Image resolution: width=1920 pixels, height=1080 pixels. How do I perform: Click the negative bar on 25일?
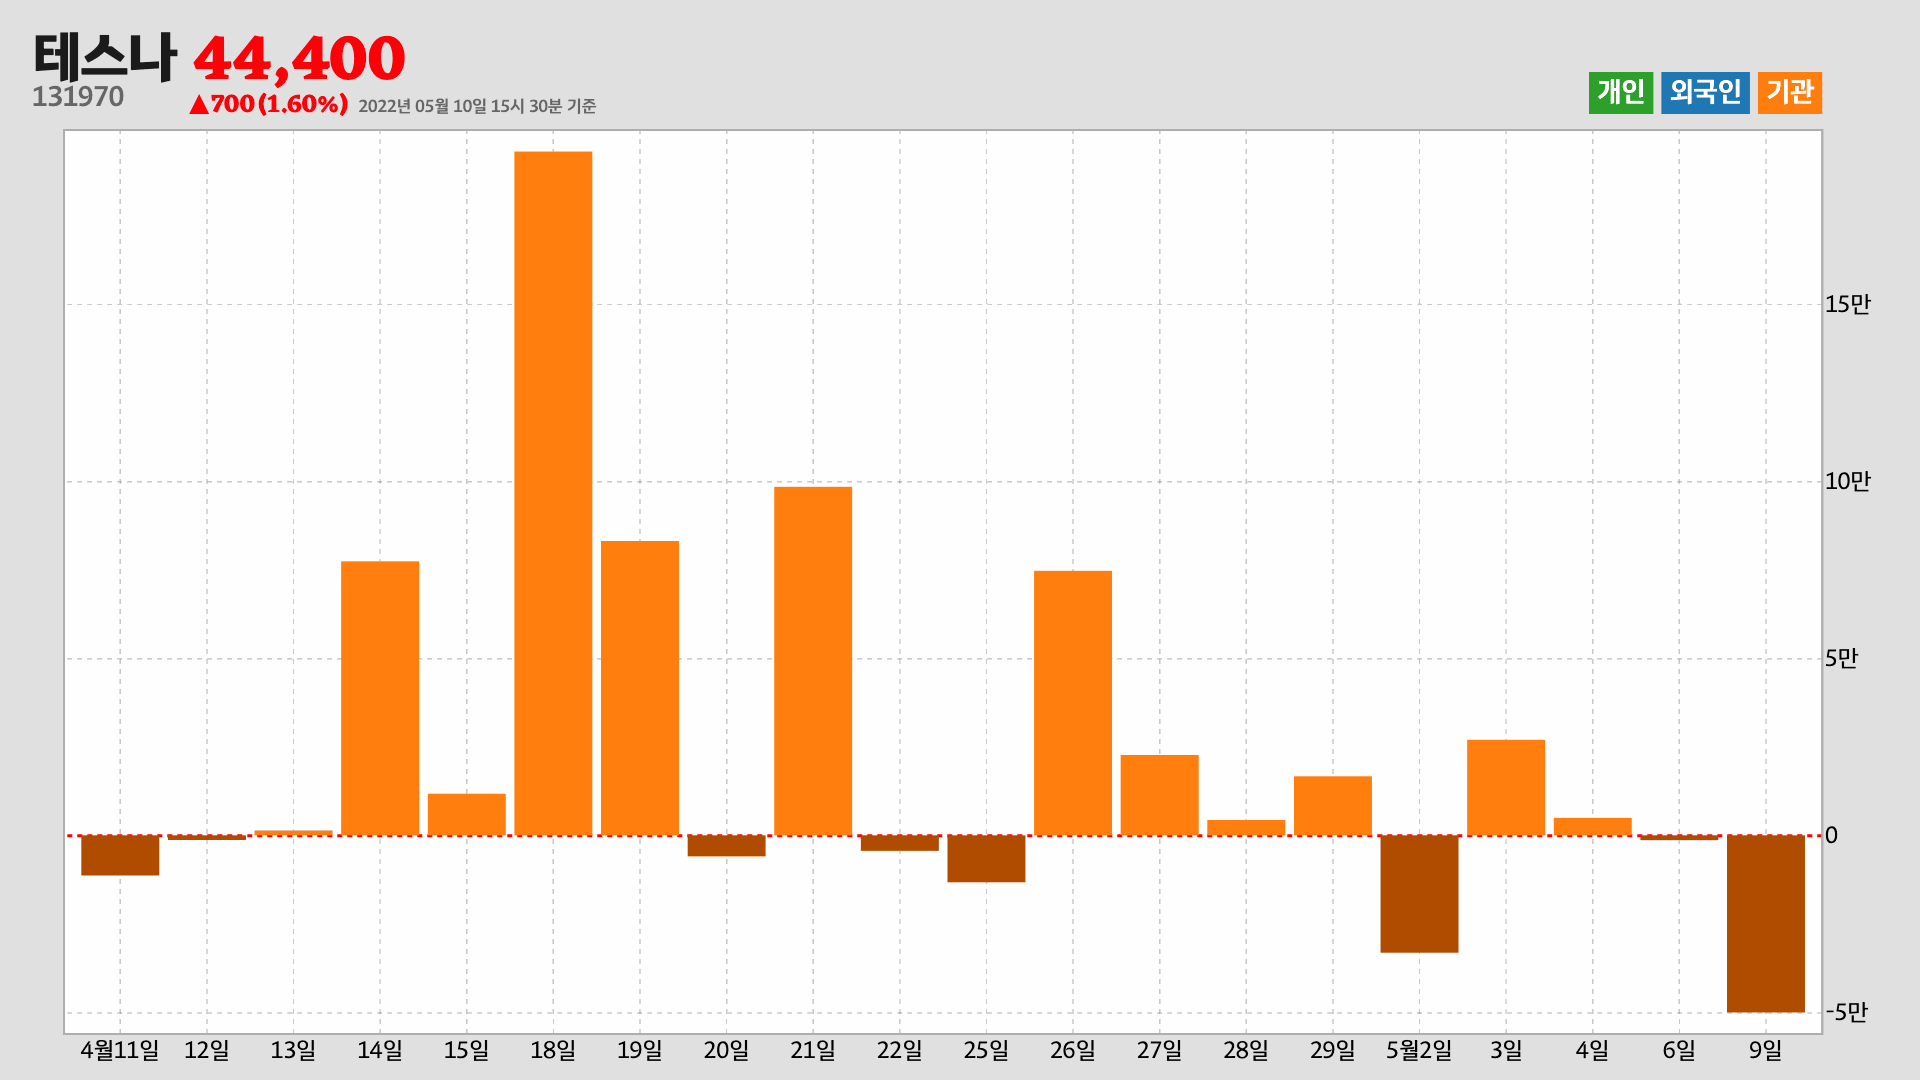(x=986, y=859)
